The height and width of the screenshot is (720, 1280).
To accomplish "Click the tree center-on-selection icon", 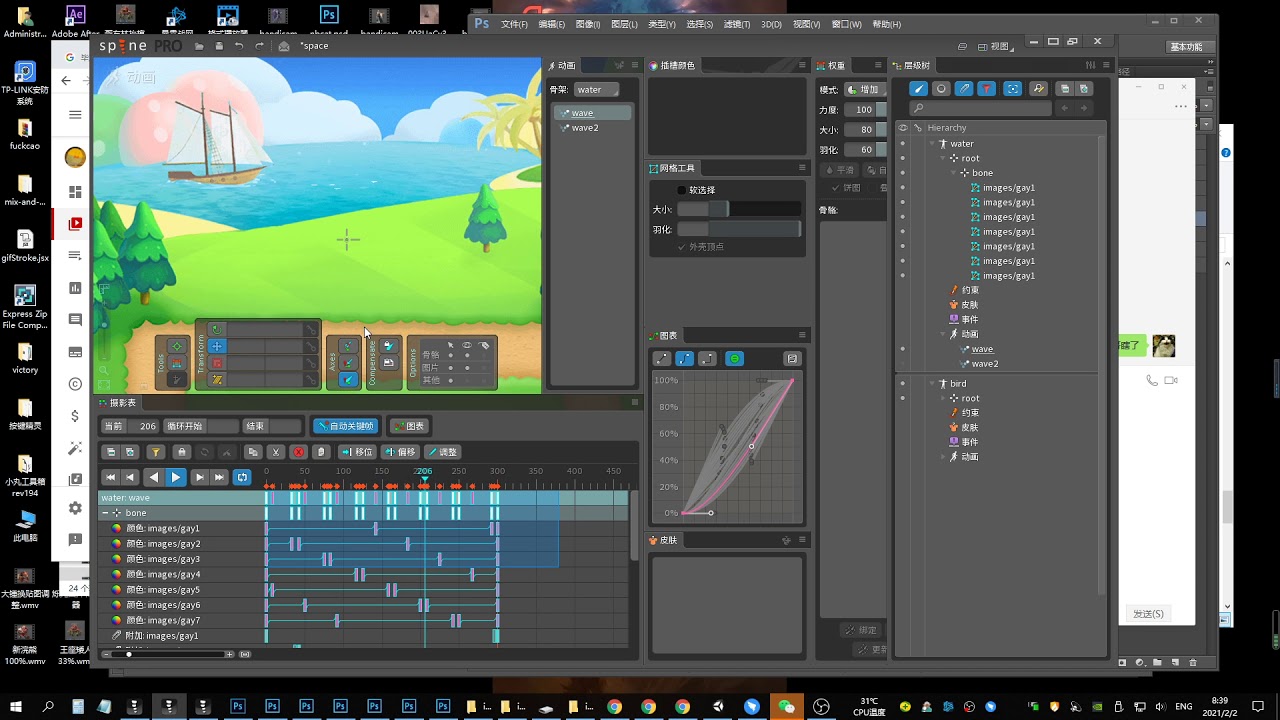I will coord(1013,88).
